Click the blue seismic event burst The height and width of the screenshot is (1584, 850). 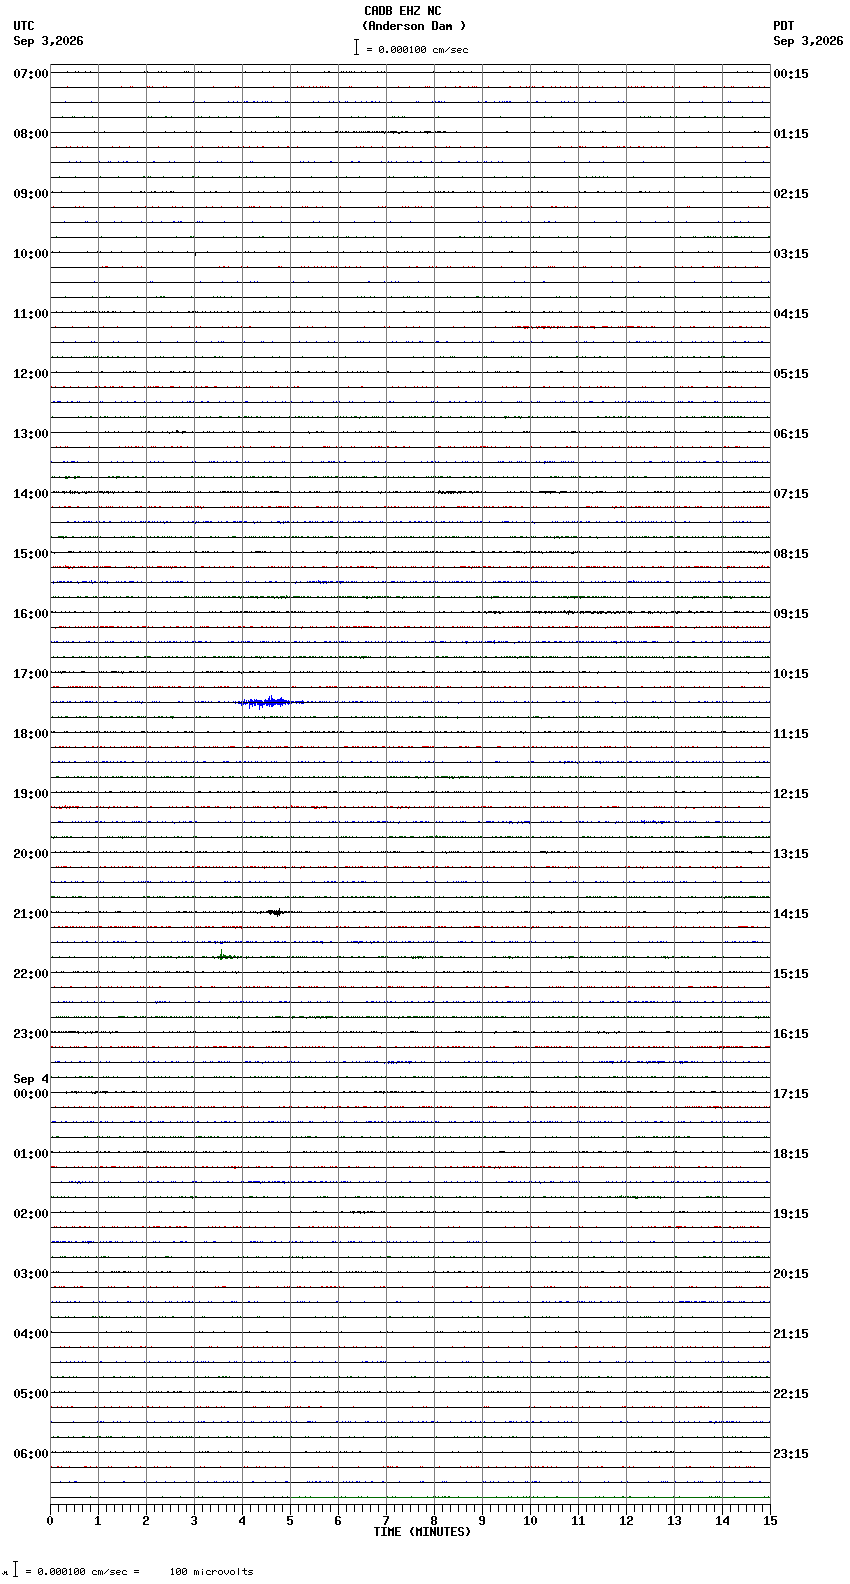click(268, 702)
